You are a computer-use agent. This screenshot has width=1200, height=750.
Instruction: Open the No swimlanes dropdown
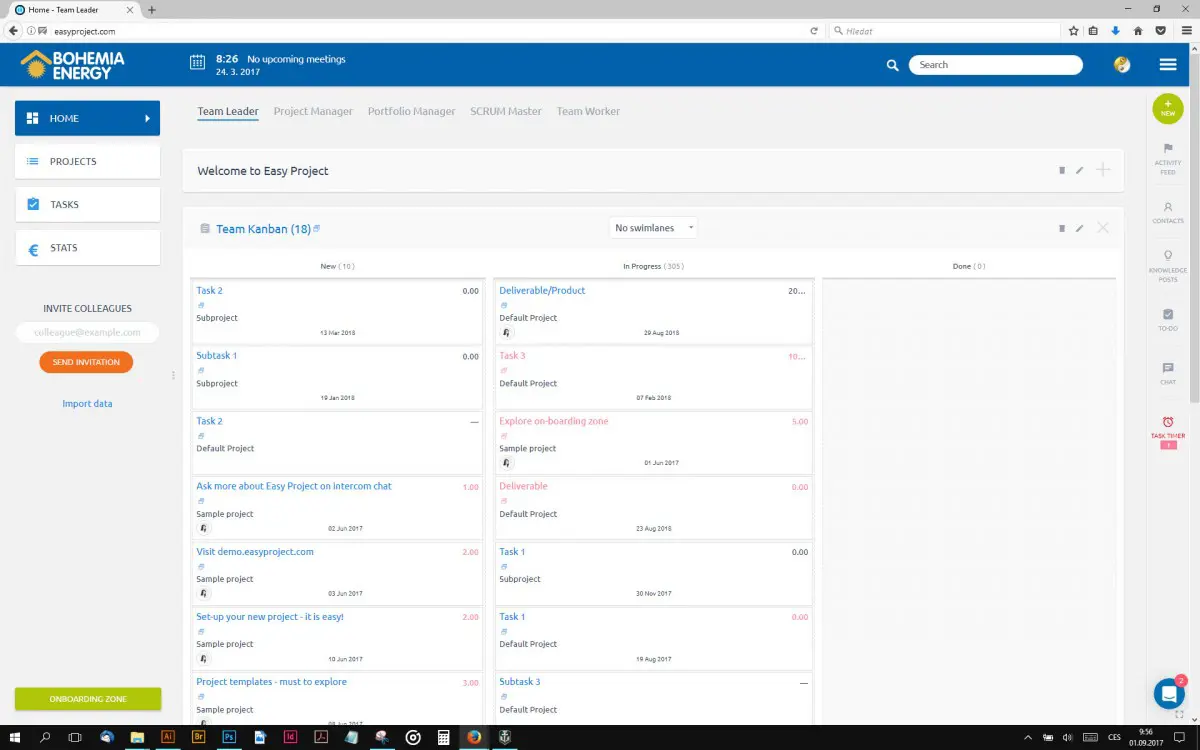pos(653,227)
